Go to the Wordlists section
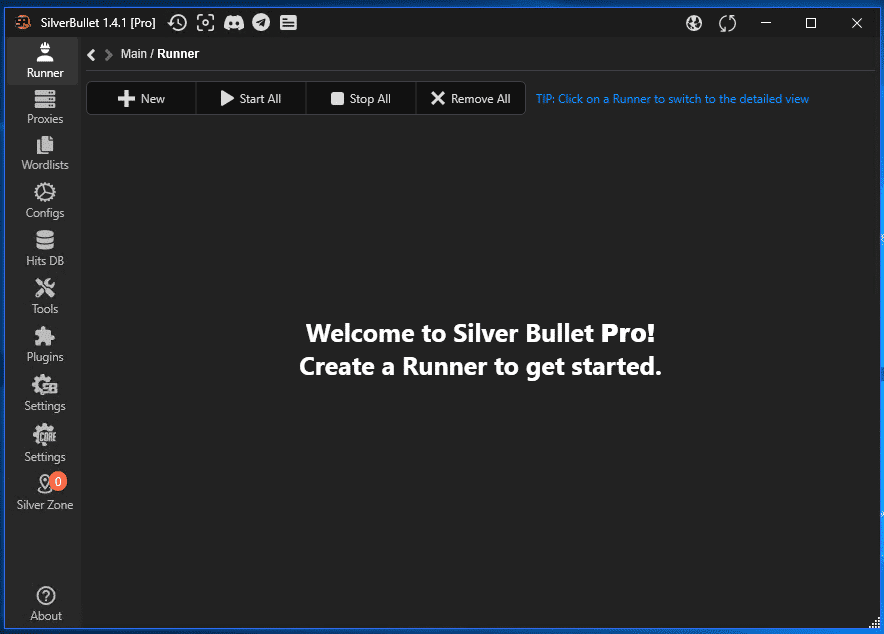 45,153
